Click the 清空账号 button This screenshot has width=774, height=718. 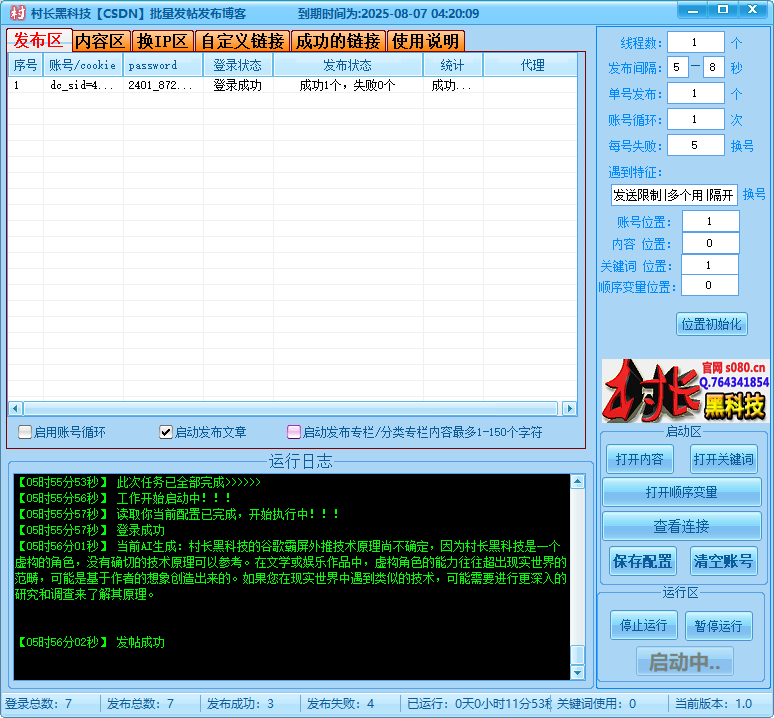[x=724, y=561]
